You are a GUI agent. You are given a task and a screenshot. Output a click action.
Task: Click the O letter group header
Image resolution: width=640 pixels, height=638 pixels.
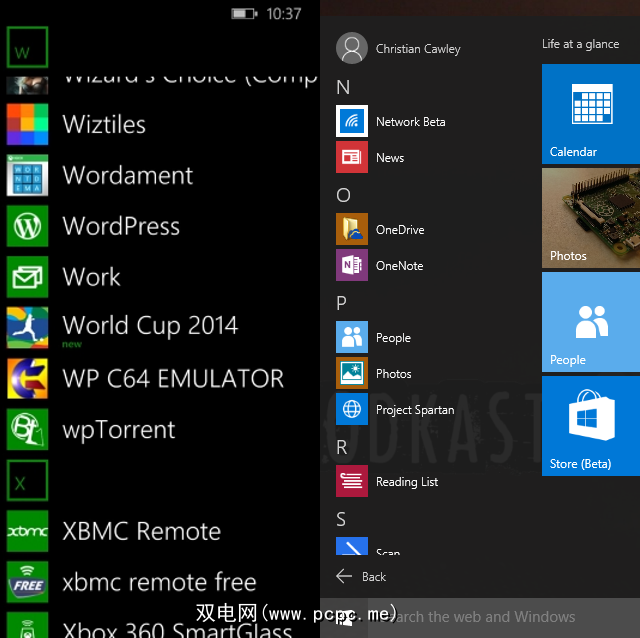pos(344,195)
